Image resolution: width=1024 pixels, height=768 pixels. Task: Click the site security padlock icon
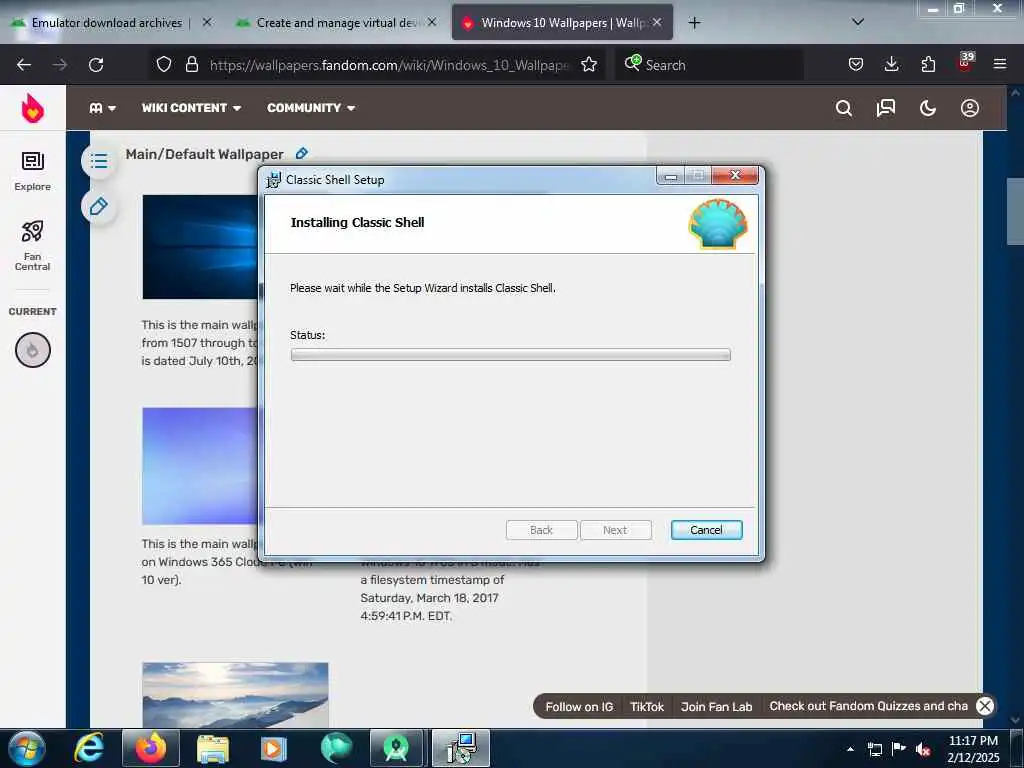point(191,65)
